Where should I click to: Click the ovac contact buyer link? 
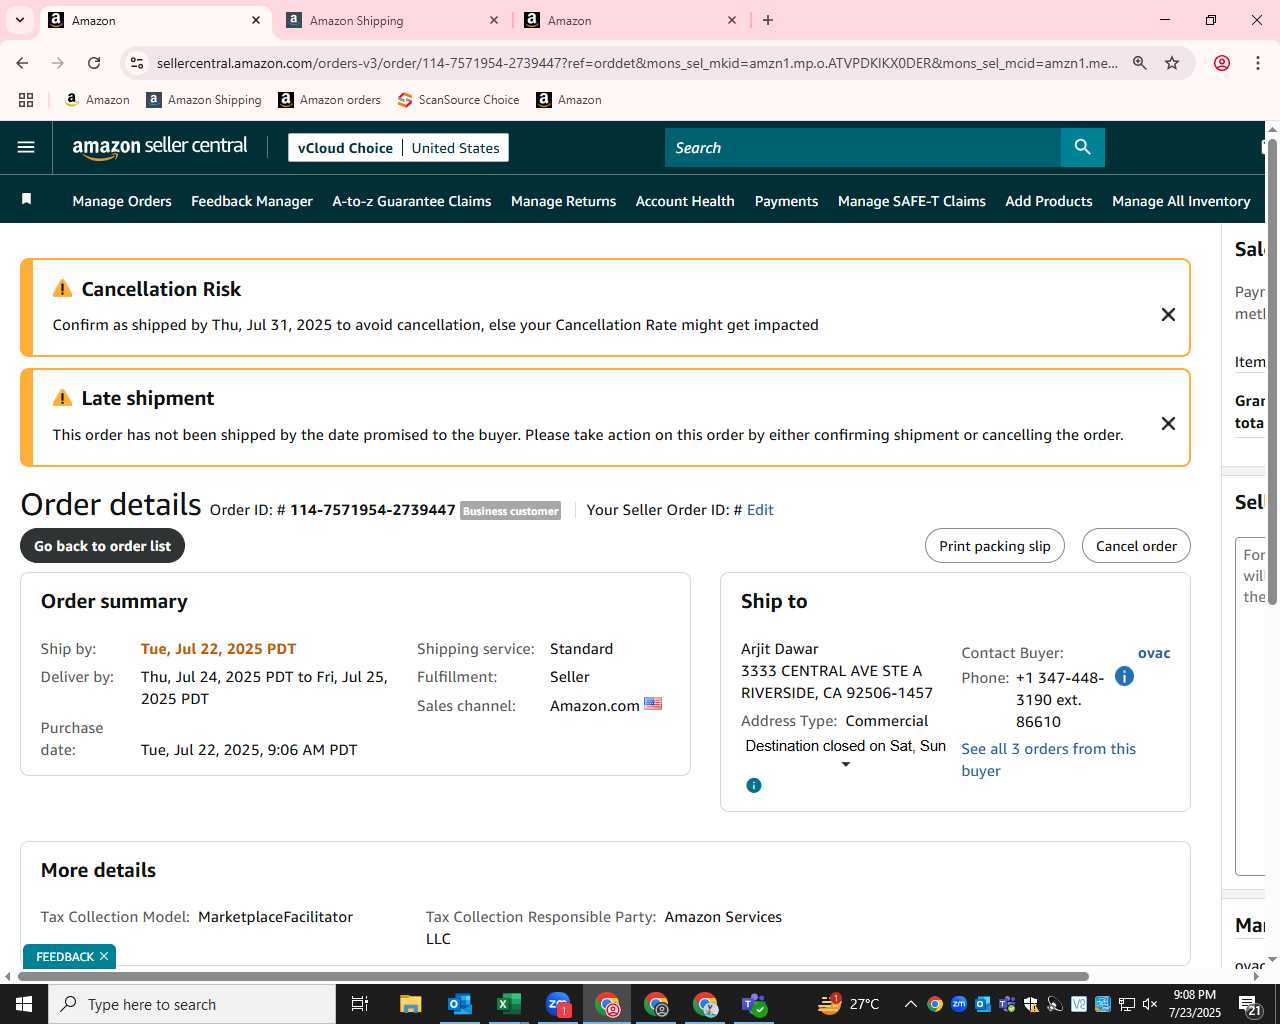coord(1154,653)
